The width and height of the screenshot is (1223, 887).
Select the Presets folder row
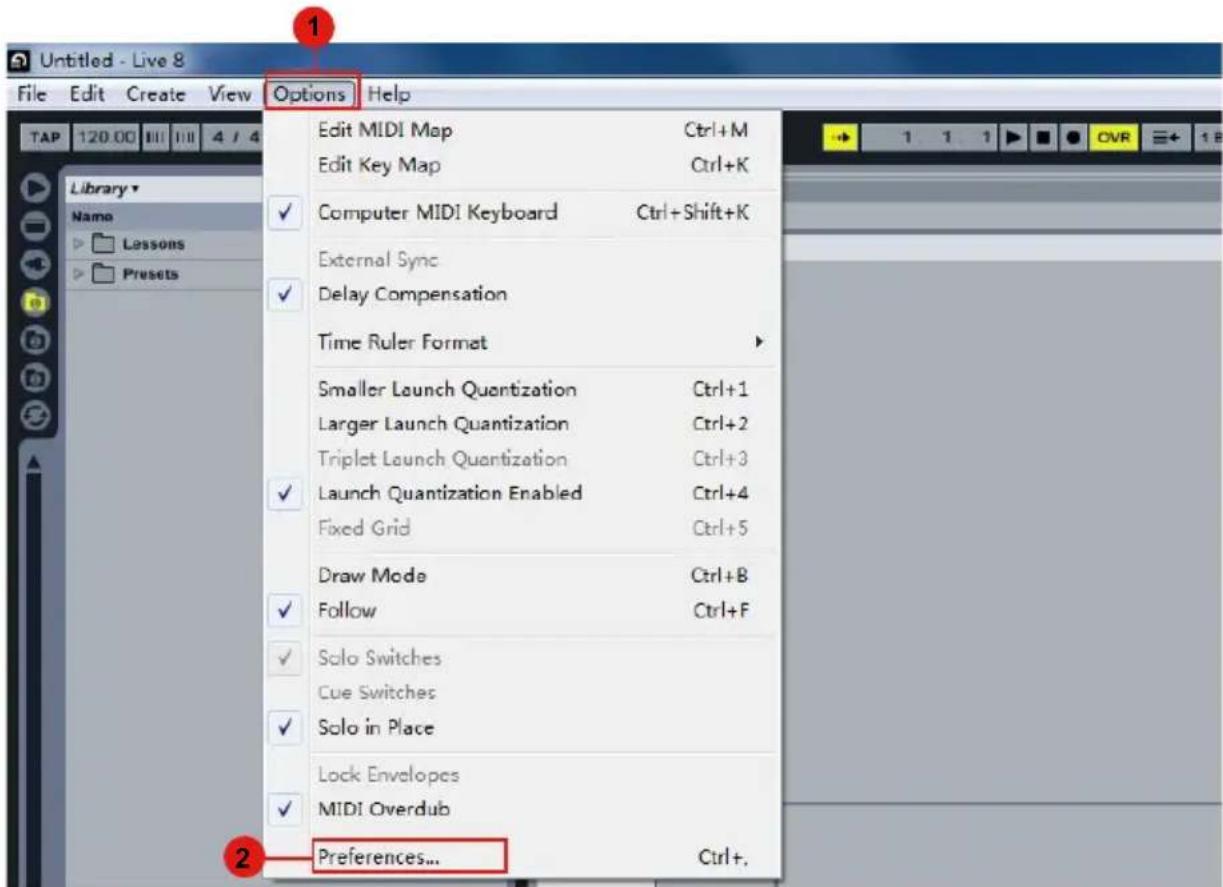(x=164, y=273)
